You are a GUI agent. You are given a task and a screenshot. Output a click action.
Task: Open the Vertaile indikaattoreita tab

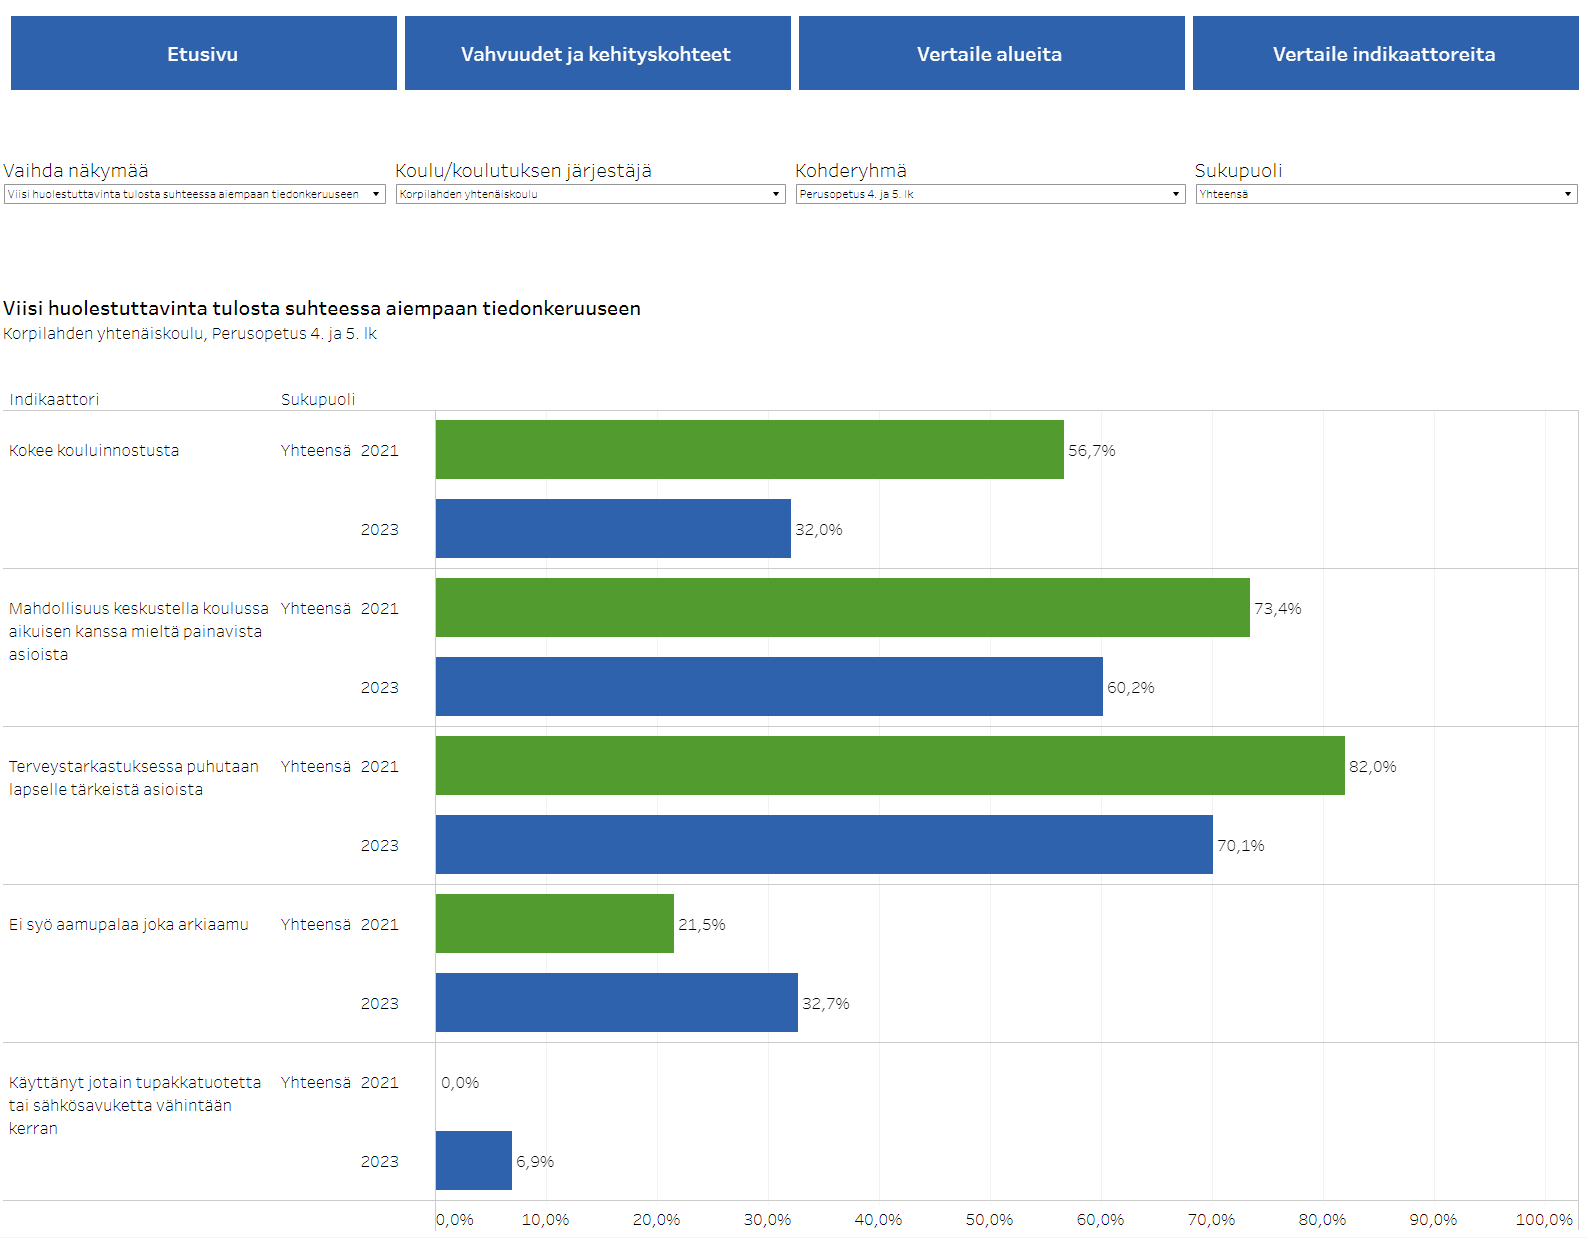(x=1385, y=54)
